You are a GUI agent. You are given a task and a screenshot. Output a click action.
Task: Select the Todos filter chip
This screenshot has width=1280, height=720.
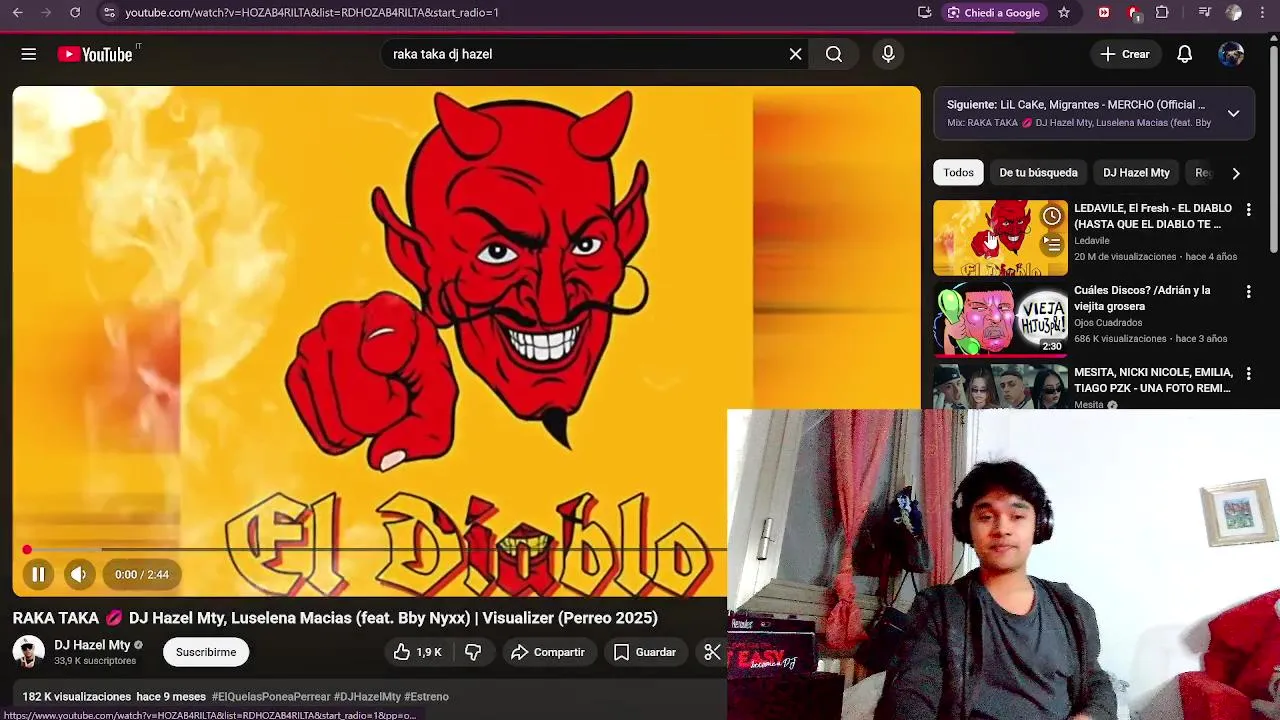pyautogui.click(x=958, y=173)
